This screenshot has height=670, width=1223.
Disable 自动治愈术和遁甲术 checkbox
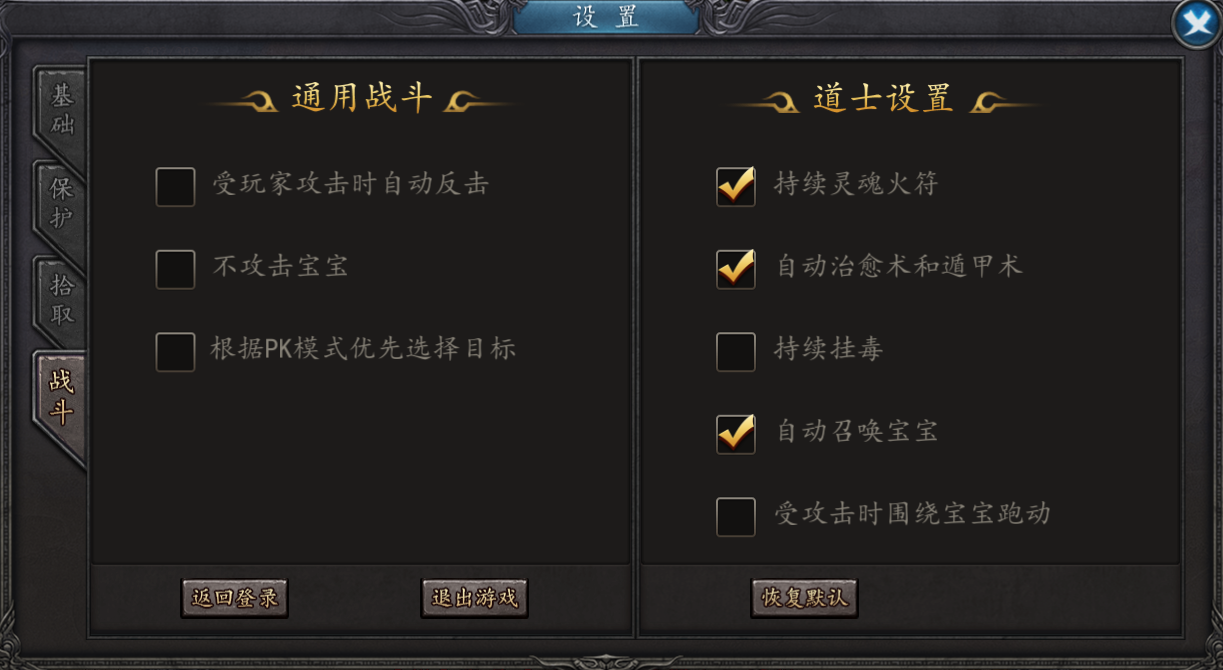click(x=736, y=269)
